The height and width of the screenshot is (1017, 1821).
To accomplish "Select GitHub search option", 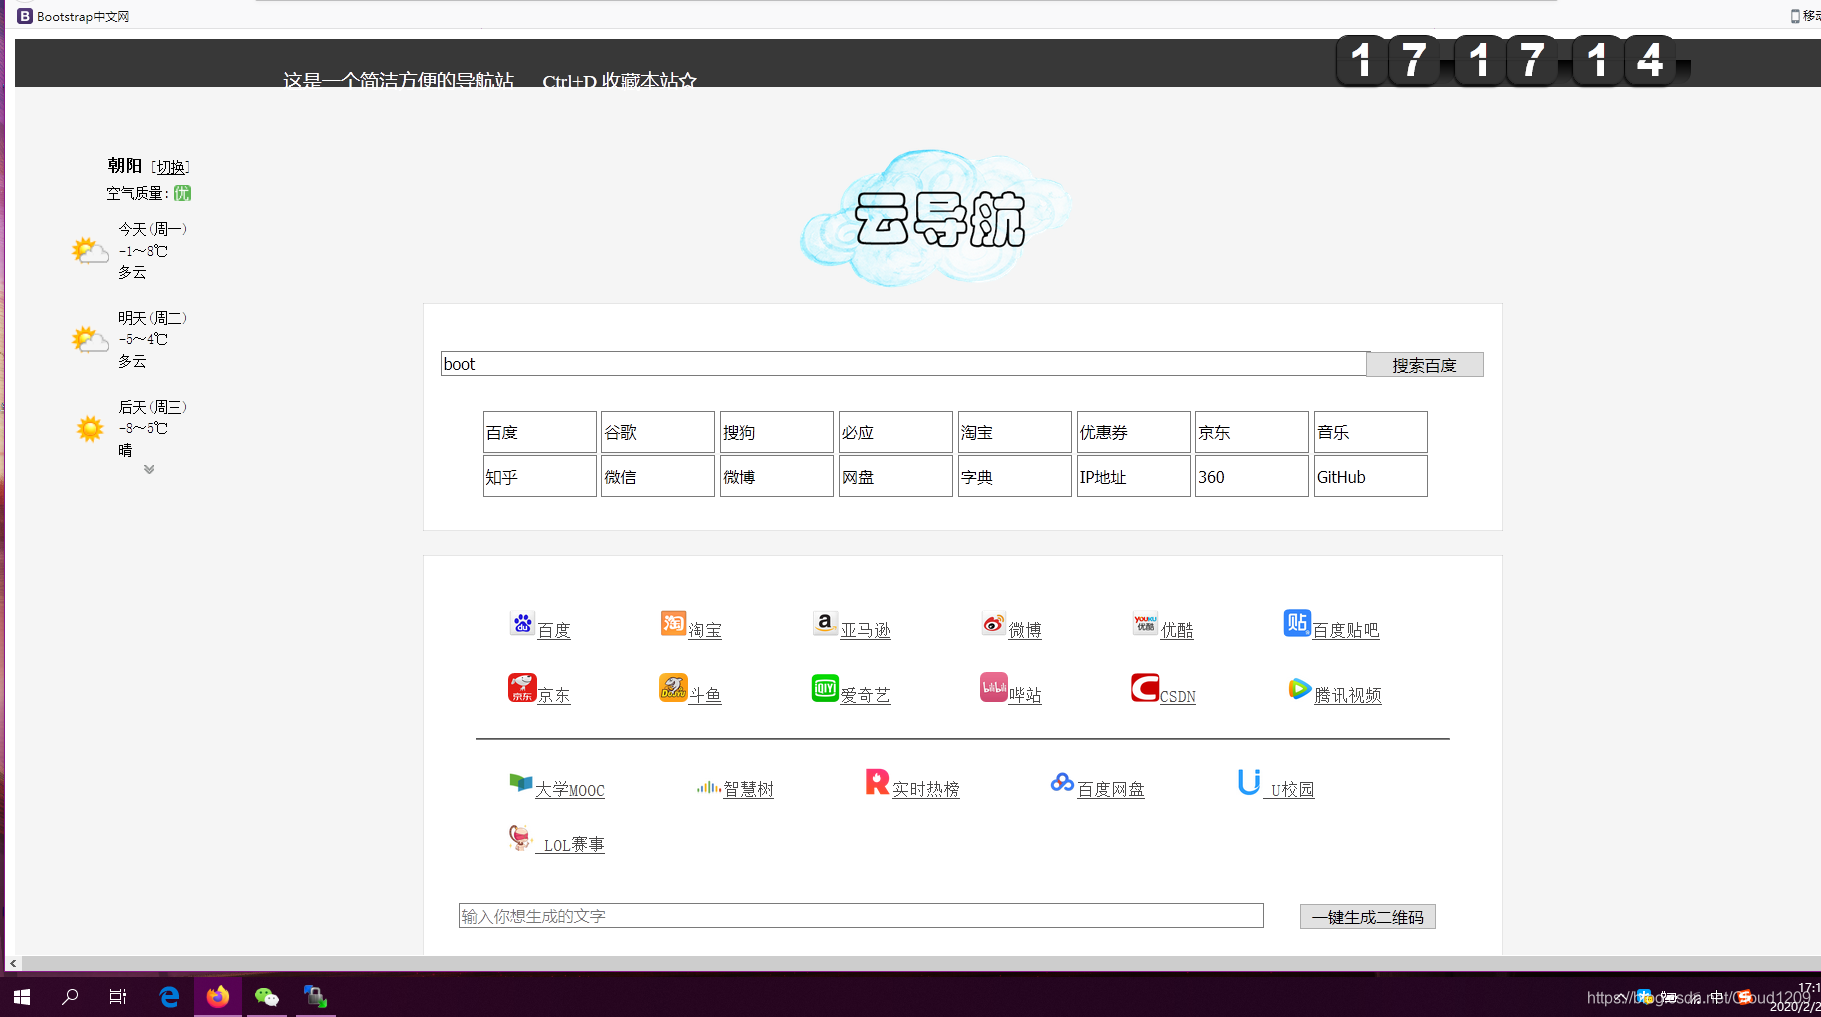I will (1371, 476).
